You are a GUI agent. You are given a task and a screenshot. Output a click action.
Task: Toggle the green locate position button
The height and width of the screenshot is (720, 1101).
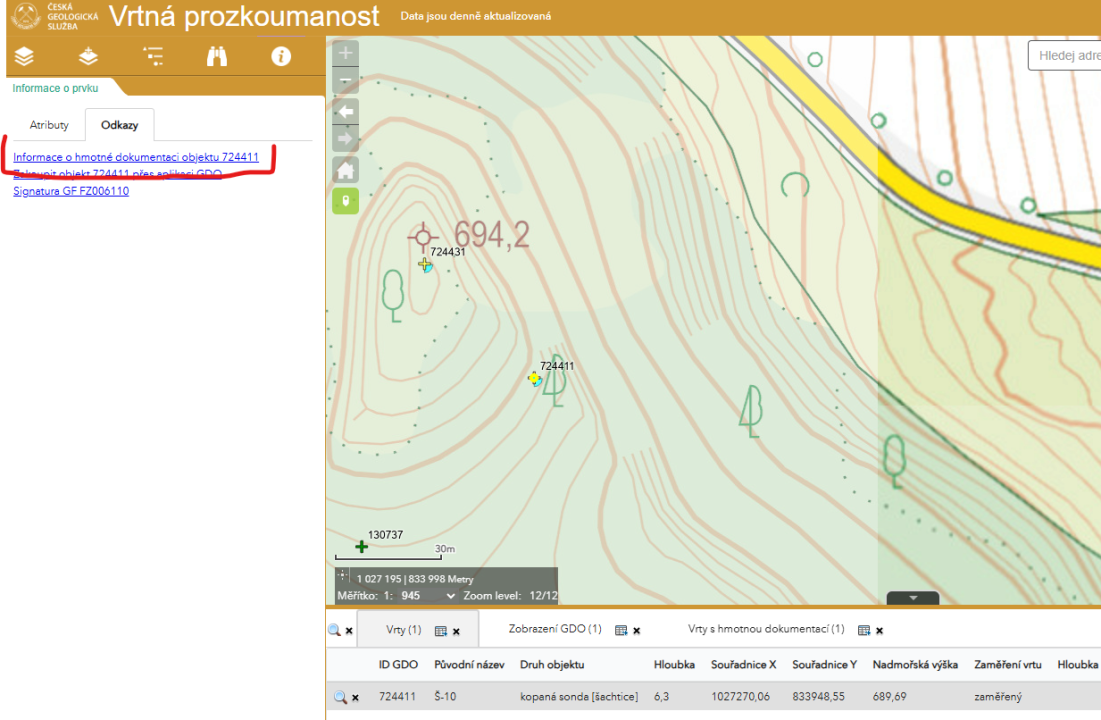tap(345, 201)
